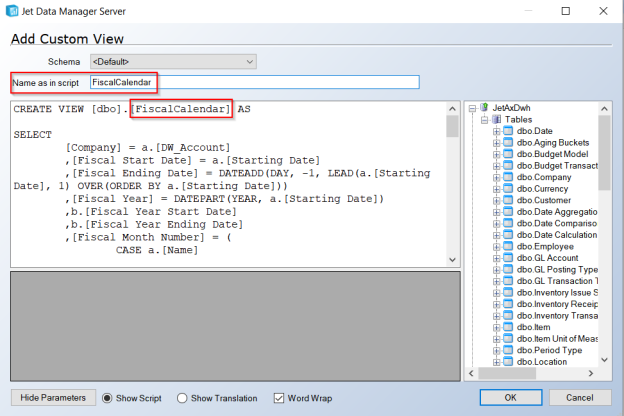624x416 pixels.
Task: Click the dbo.Item Unit of Meas table icon
Action: click(508, 339)
